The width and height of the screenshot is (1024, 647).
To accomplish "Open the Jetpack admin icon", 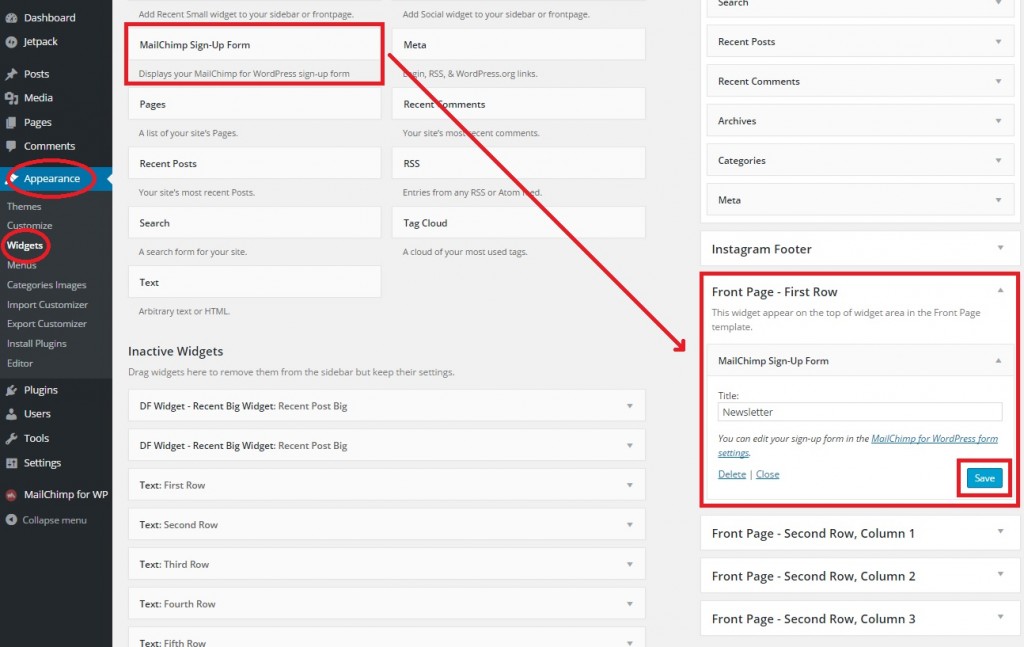I will (14, 42).
